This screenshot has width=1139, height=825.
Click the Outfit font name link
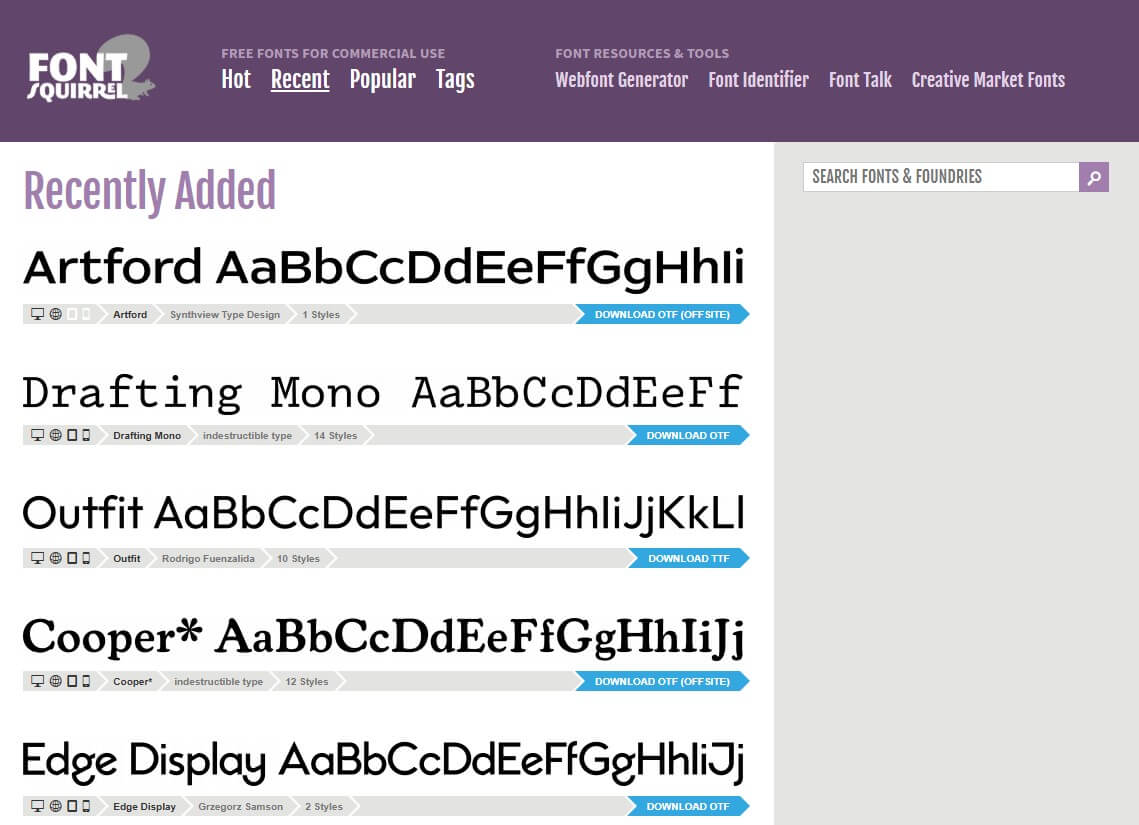tap(126, 558)
